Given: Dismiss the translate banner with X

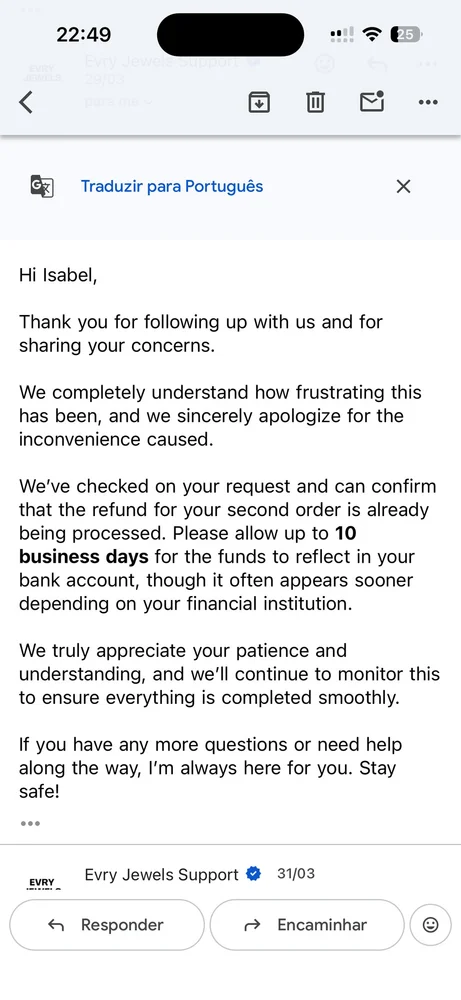Looking at the screenshot, I should (404, 186).
